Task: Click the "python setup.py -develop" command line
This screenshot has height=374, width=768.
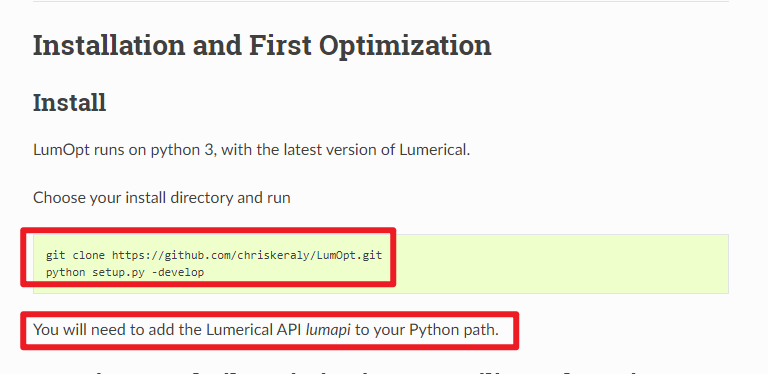Action: click(x=125, y=272)
